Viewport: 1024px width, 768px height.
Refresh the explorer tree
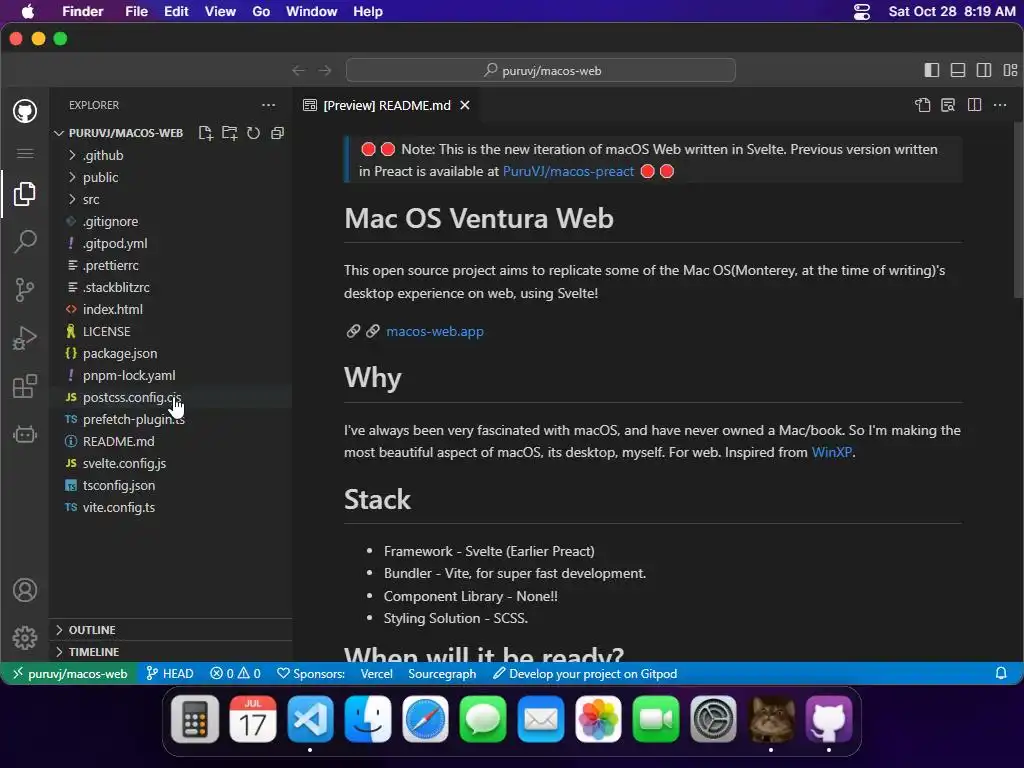tap(253, 133)
